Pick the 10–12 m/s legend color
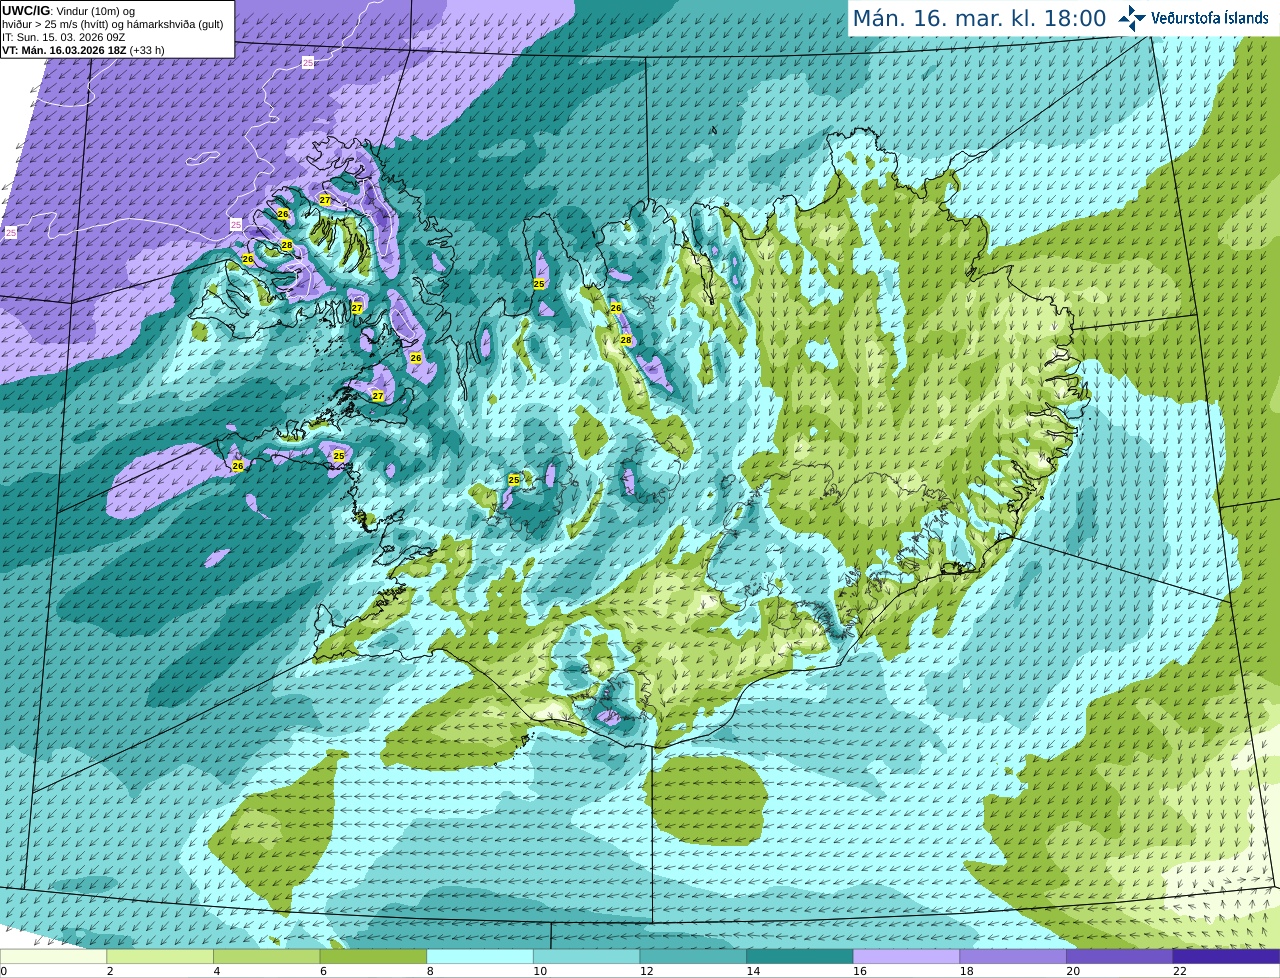The width and height of the screenshot is (1280, 978). click(586, 956)
